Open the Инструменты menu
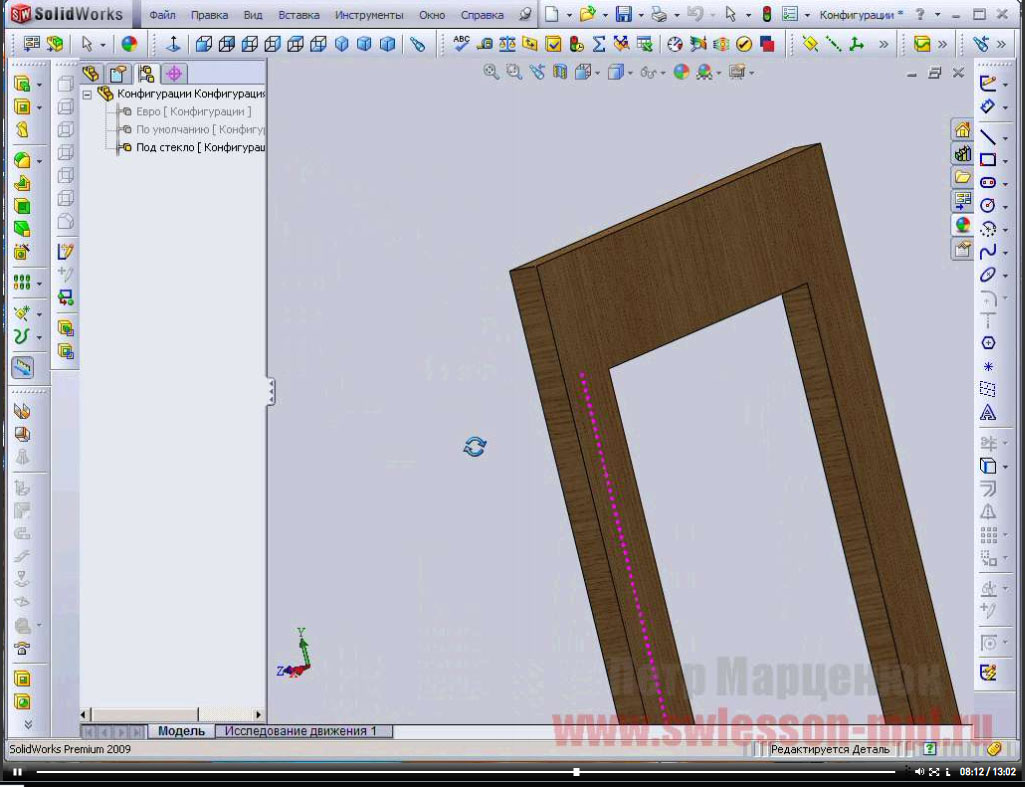 pos(369,15)
